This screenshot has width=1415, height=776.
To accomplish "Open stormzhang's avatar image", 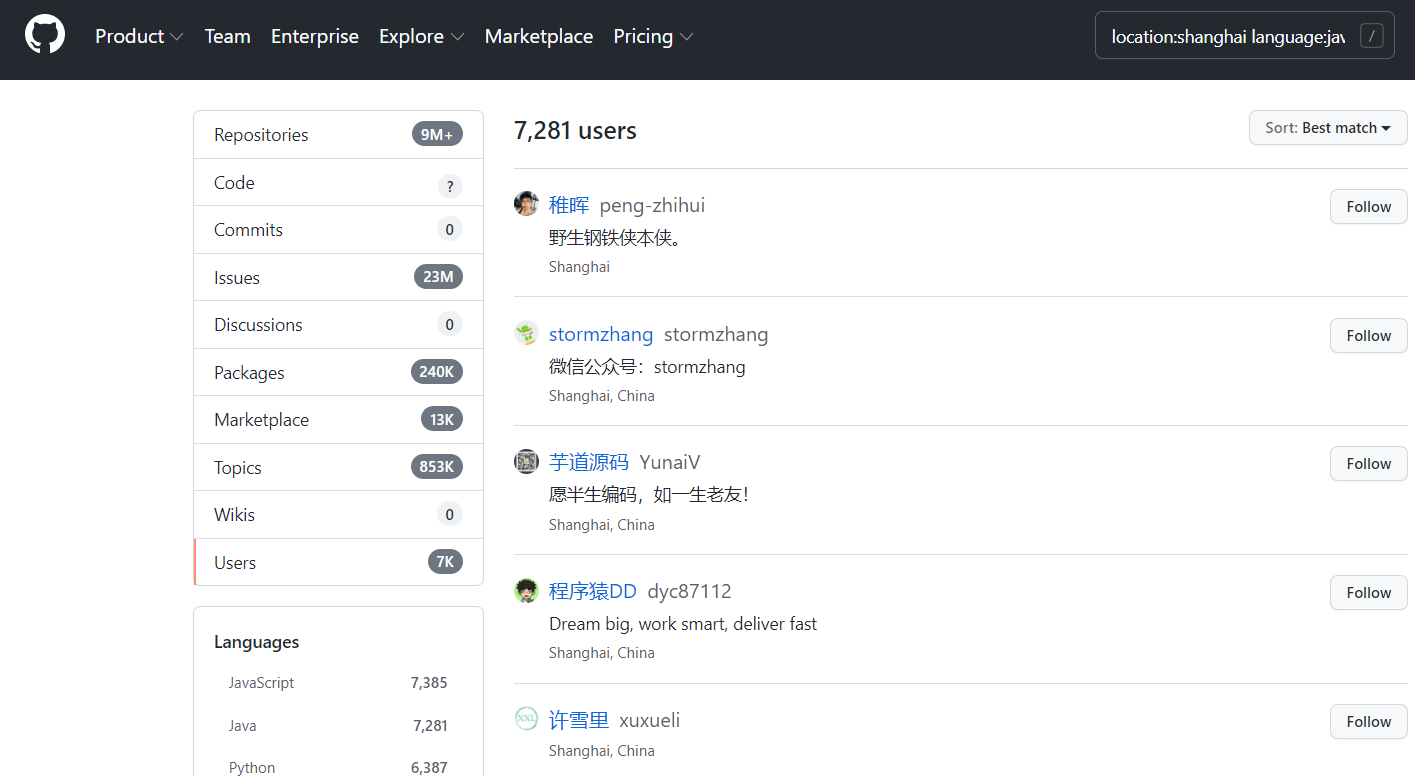I will click(526, 333).
